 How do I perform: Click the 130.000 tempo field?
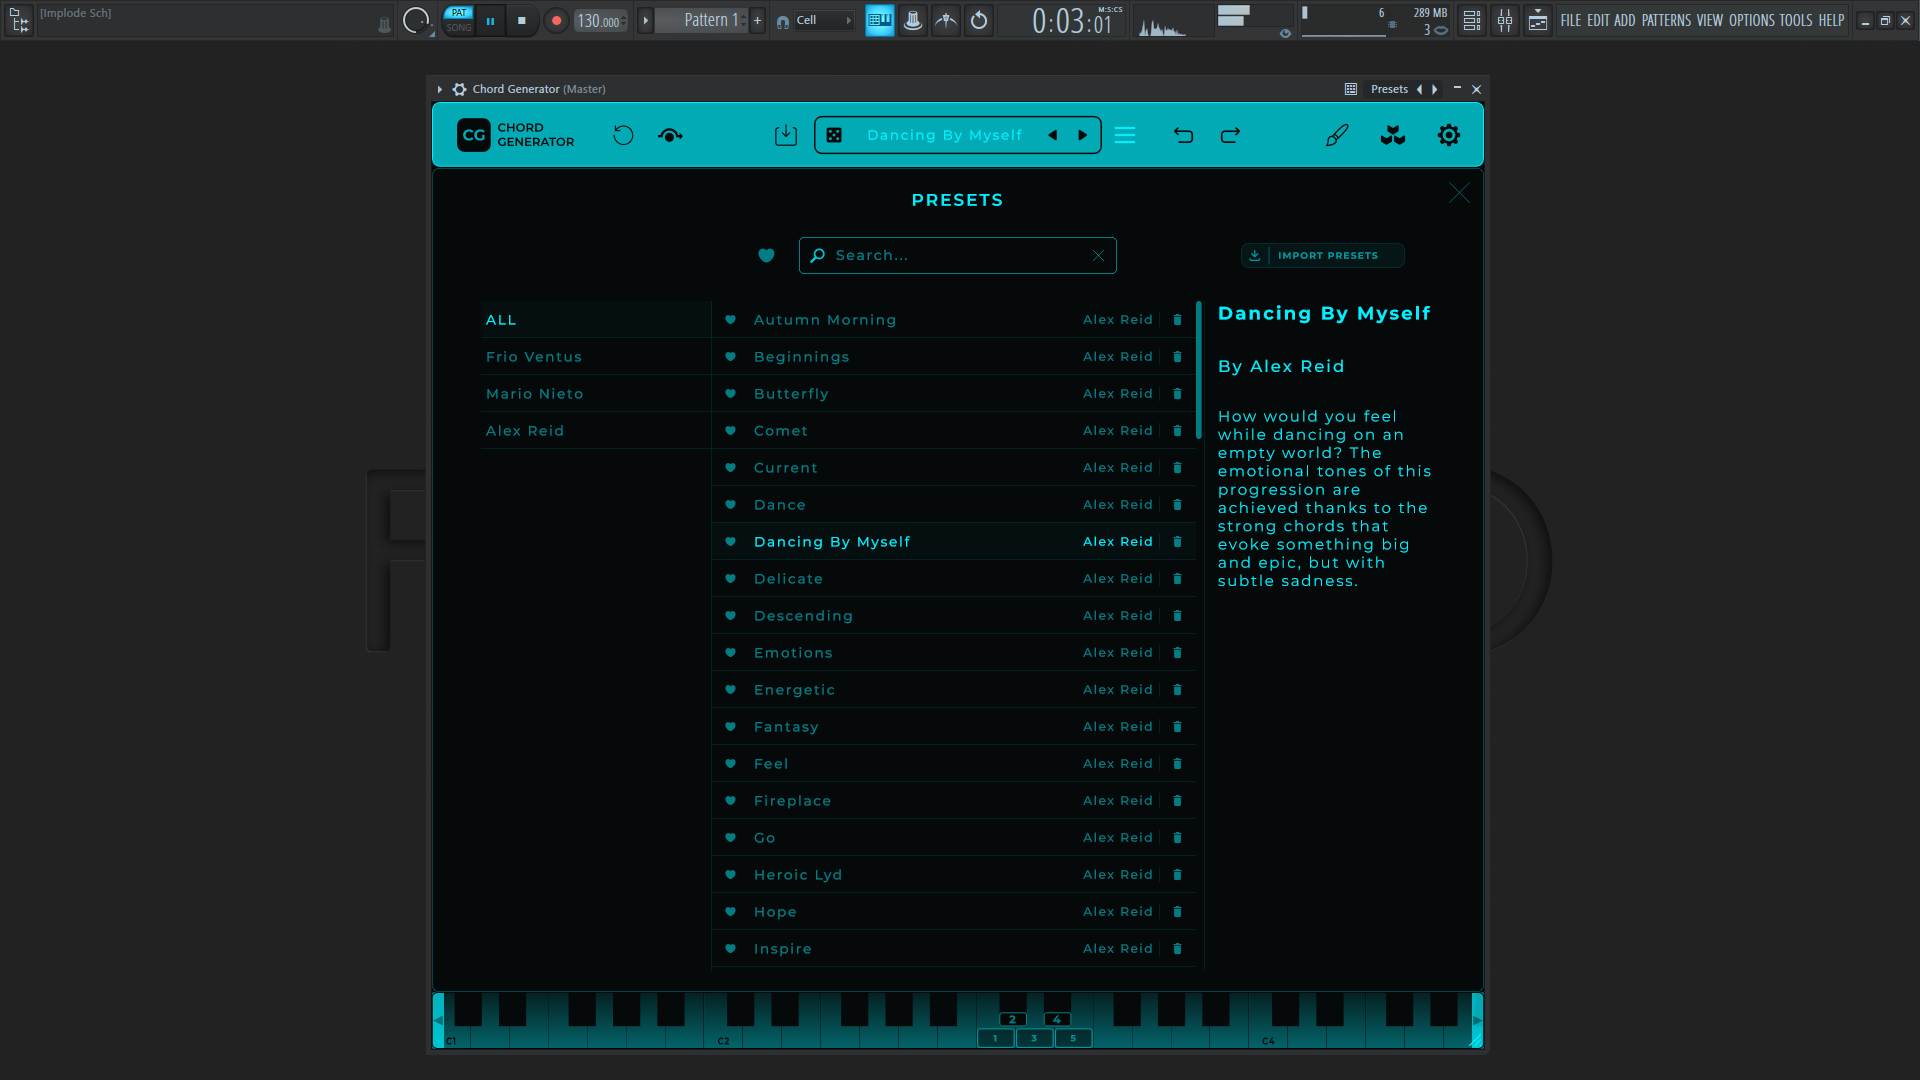(601, 20)
